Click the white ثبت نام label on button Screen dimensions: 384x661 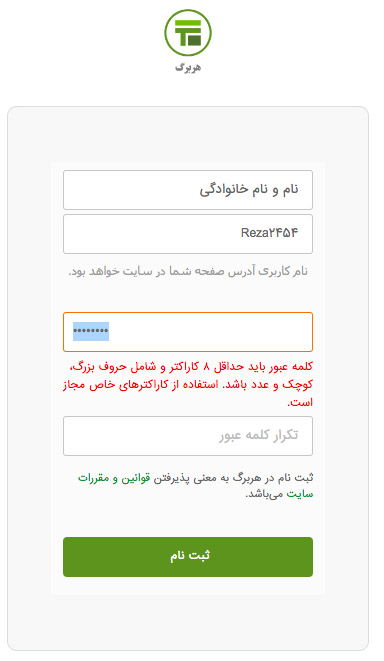pyautogui.click(x=190, y=556)
